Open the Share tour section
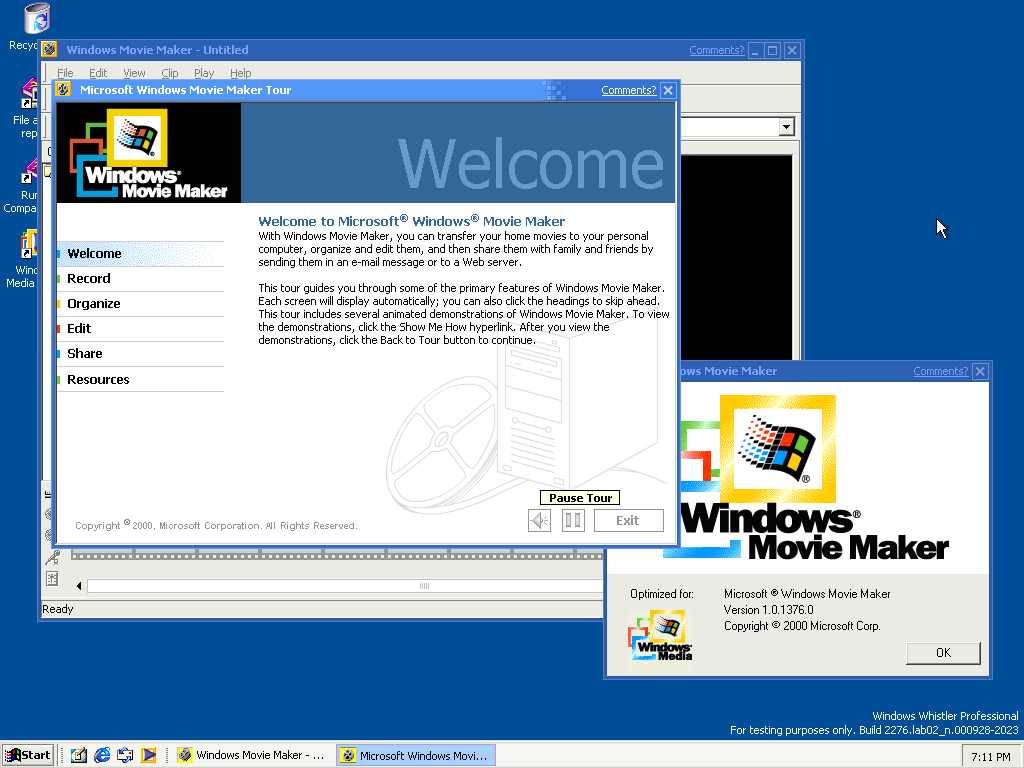This screenshot has width=1024, height=768. pos(140,353)
